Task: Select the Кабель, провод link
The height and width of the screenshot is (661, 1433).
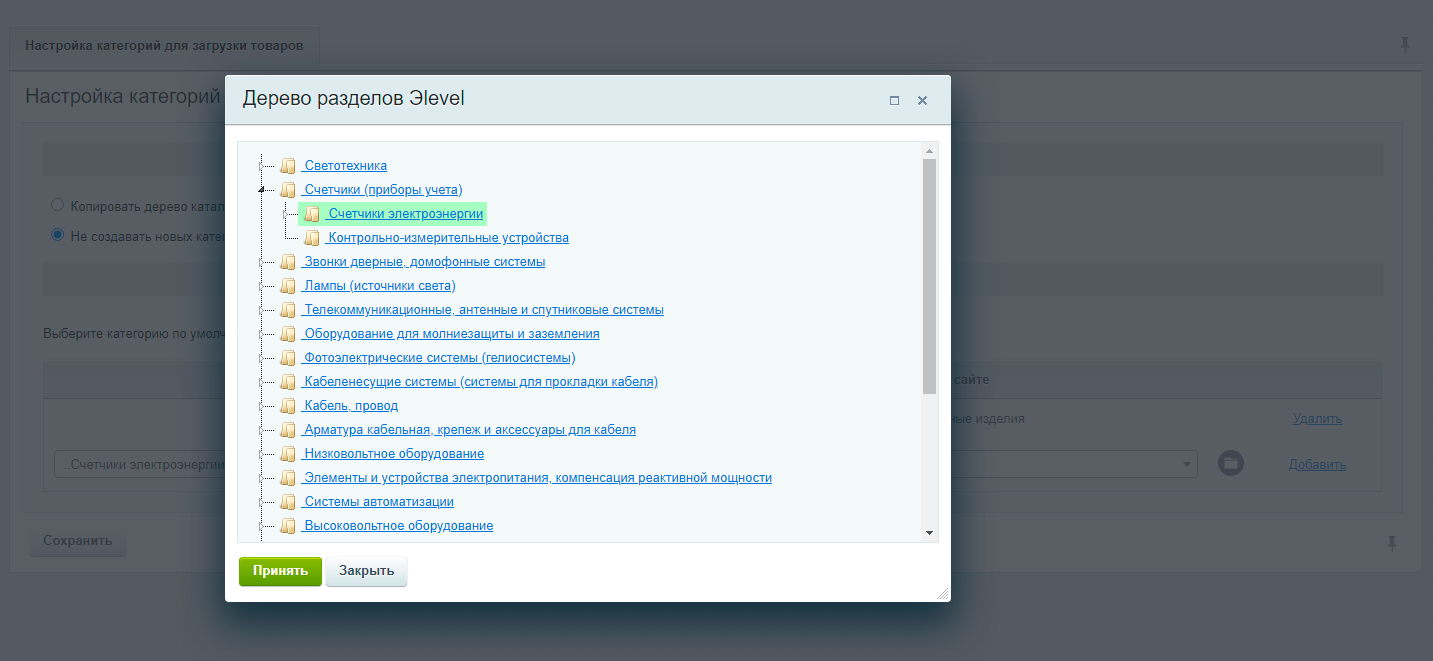Action: [x=350, y=406]
